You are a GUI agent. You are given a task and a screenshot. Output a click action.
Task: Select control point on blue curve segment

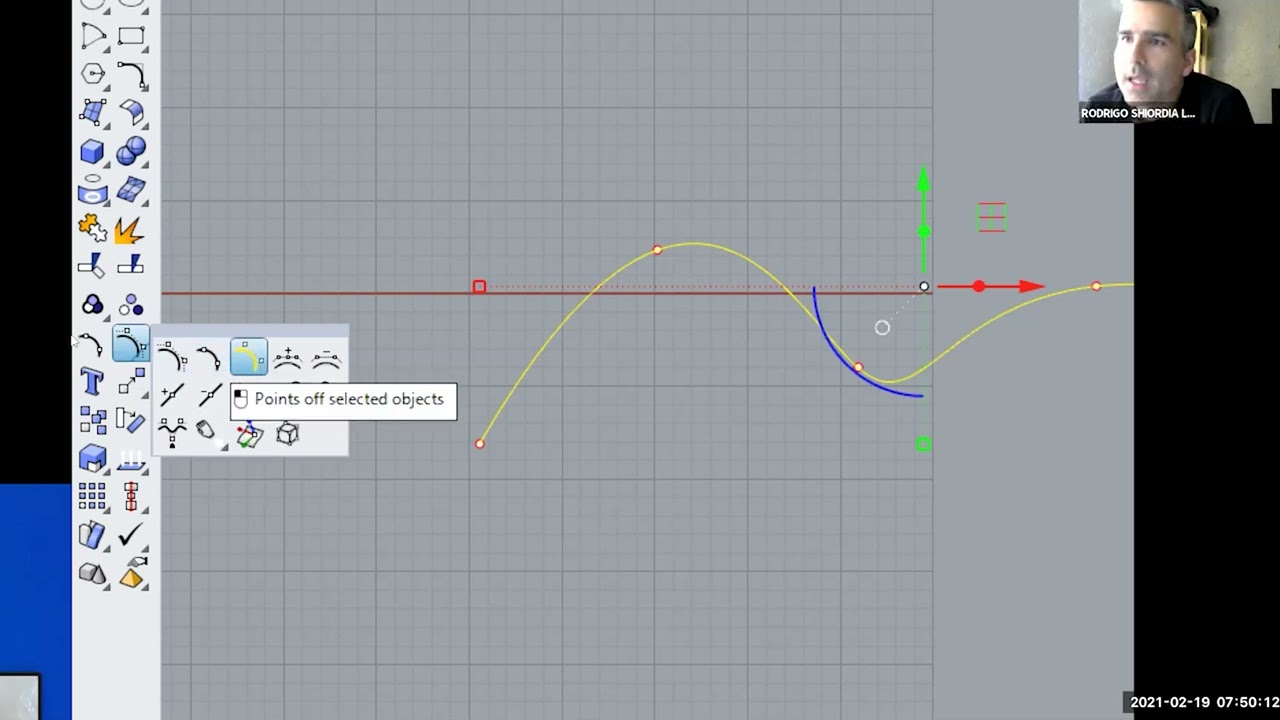pyautogui.click(x=858, y=368)
